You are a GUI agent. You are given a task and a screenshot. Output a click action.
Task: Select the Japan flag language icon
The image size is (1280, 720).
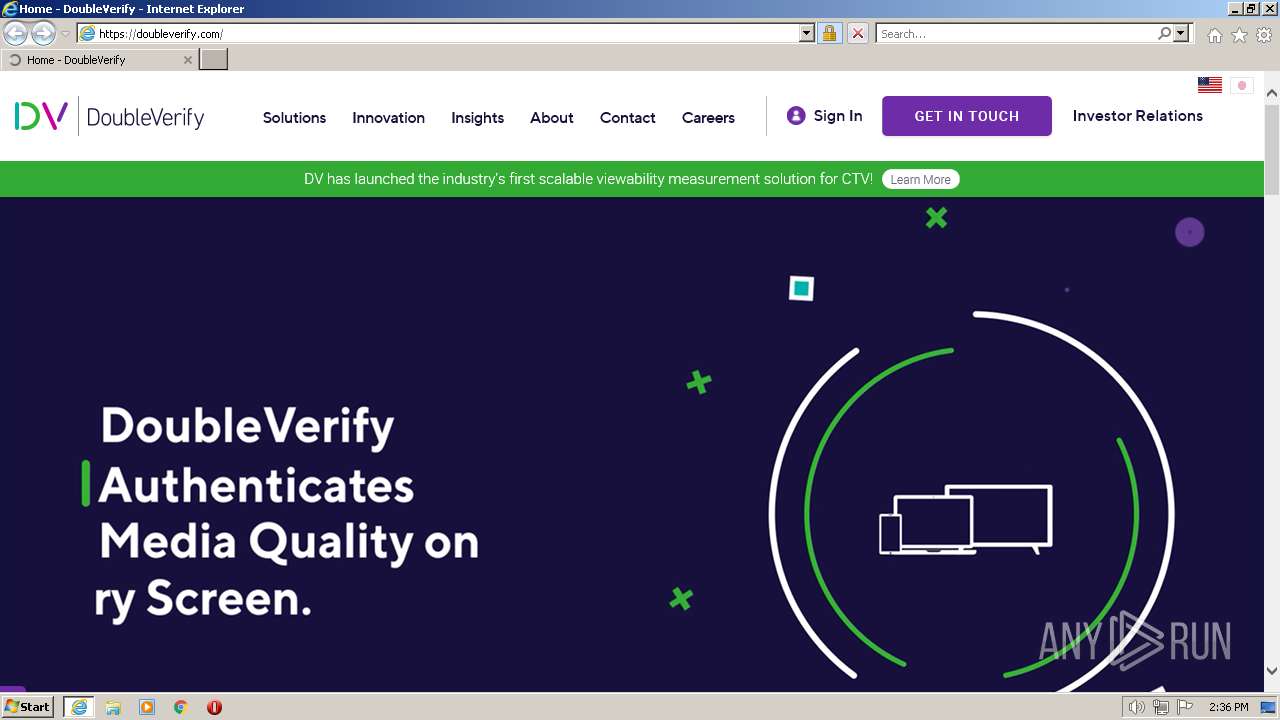(x=1242, y=85)
